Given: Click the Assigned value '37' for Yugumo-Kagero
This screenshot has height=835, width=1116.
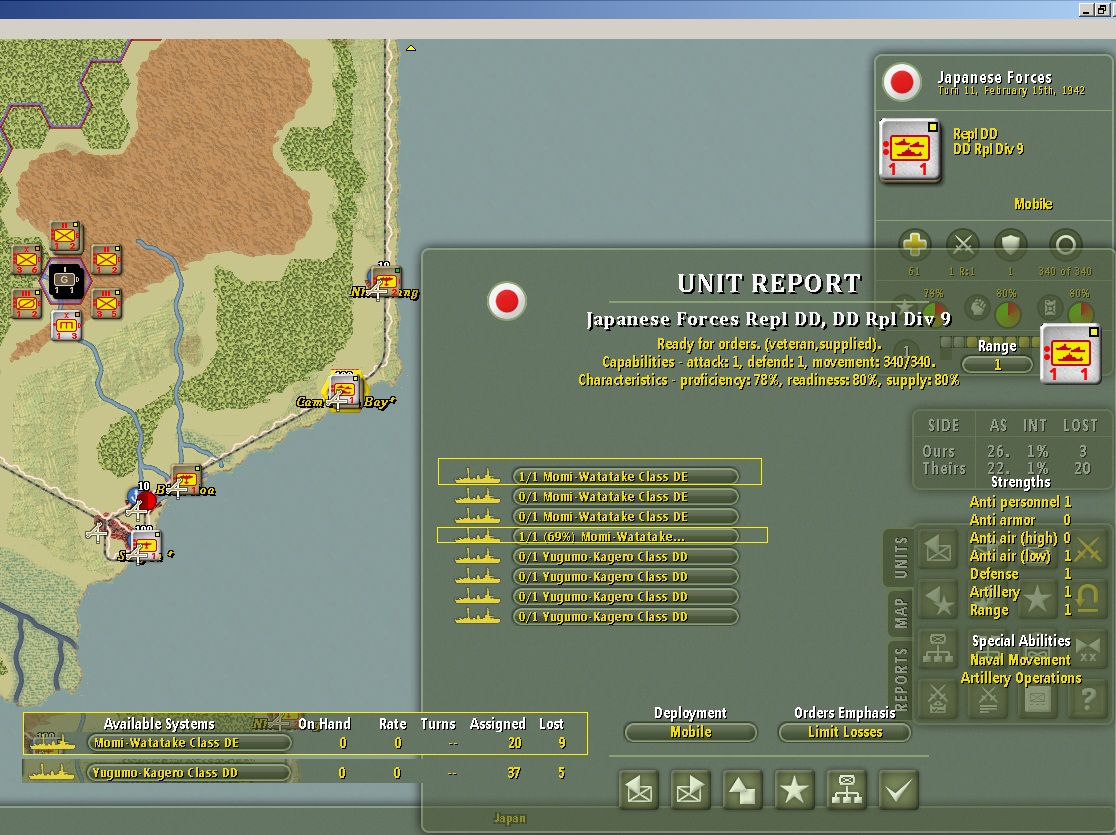Looking at the screenshot, I should point(514,772).
